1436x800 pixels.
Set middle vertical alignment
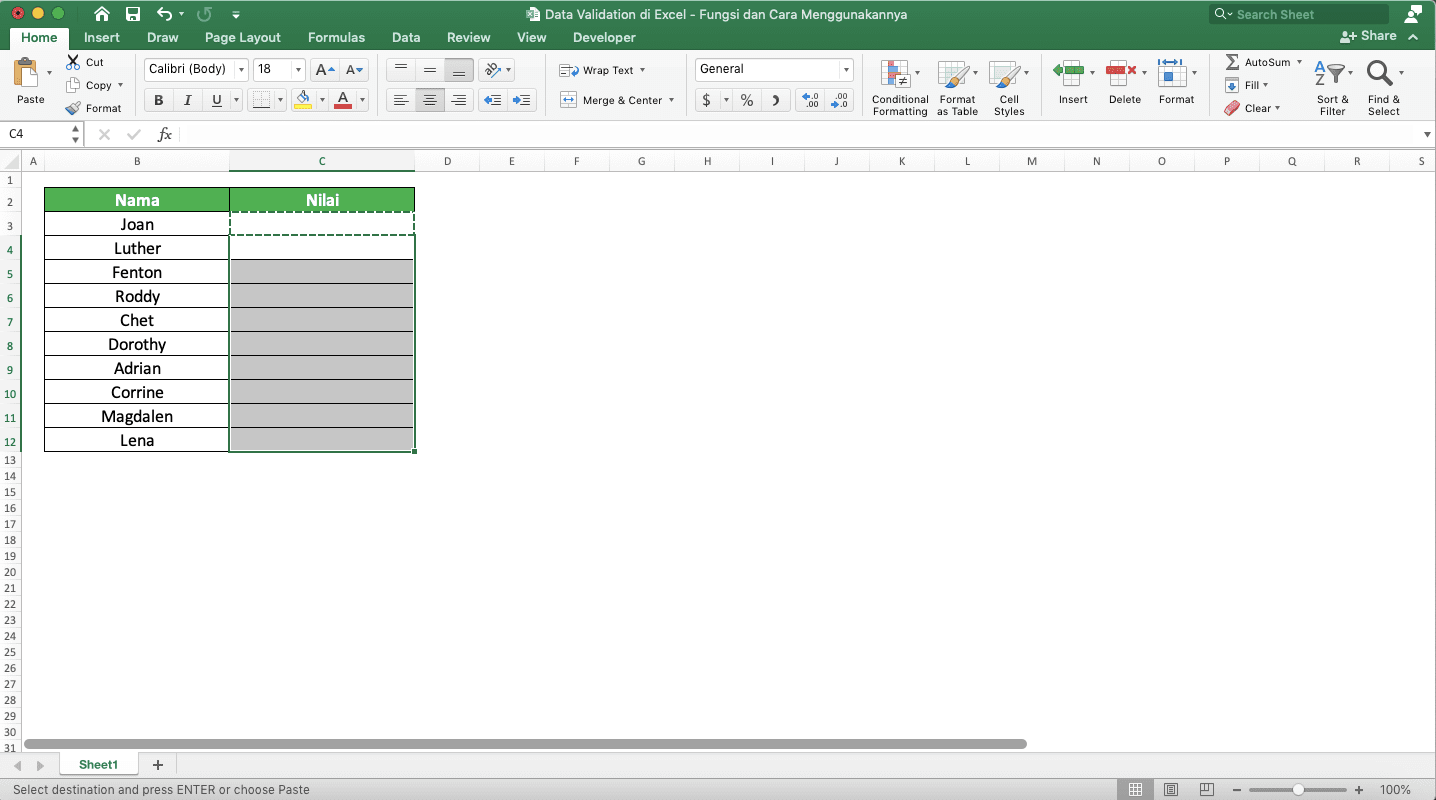430,70
